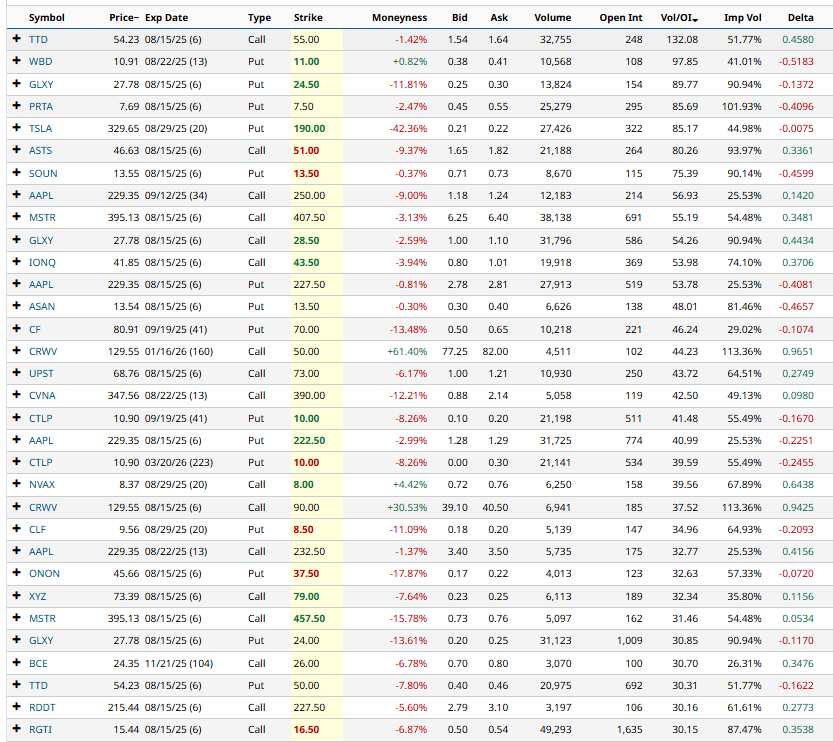
Task: Open the BCE symbol link
Action: click(x=38, y=663)
